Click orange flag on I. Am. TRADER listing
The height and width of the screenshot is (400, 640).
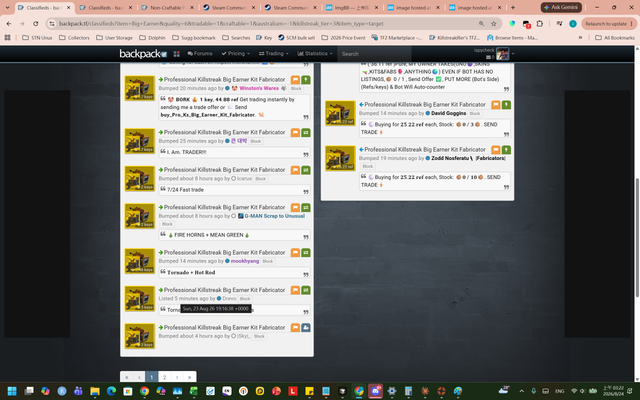(x=295, y=133)
